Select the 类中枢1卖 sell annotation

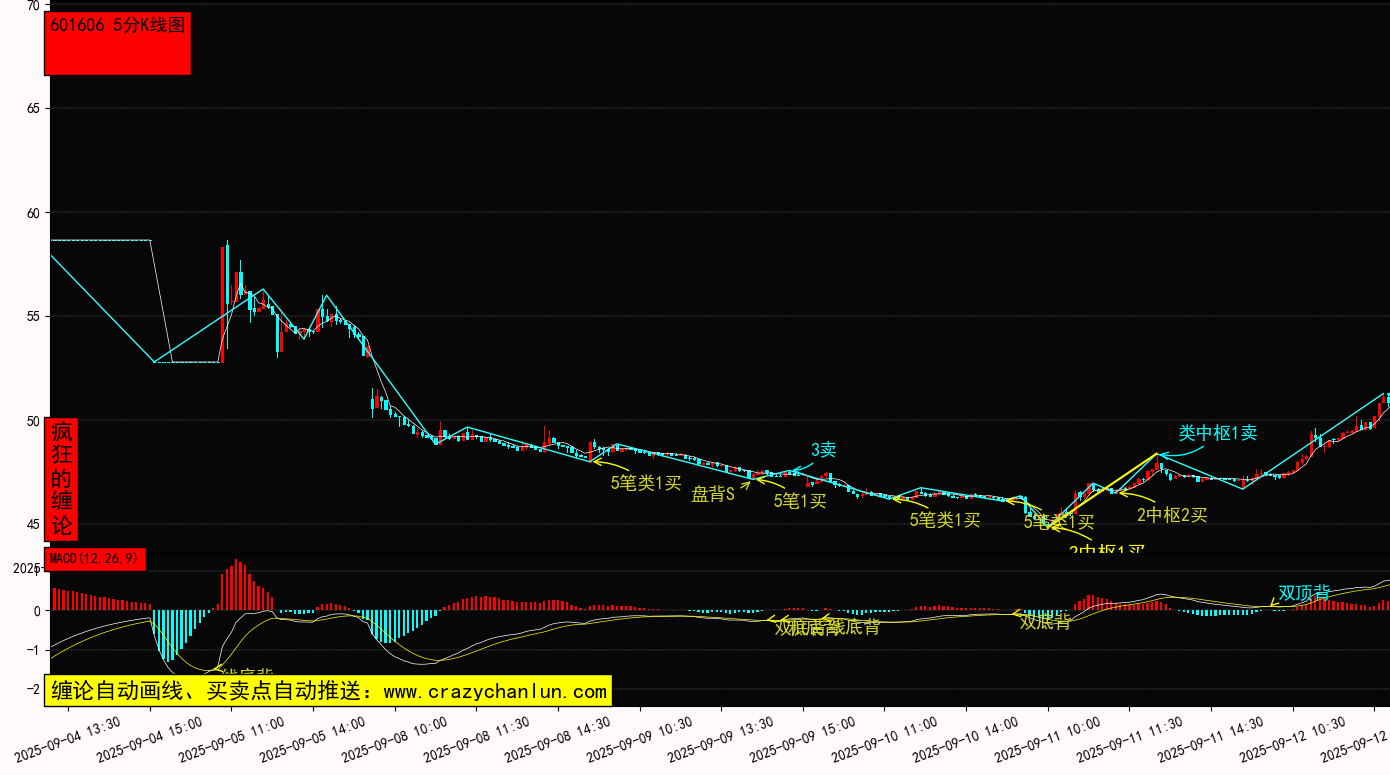1217,433
